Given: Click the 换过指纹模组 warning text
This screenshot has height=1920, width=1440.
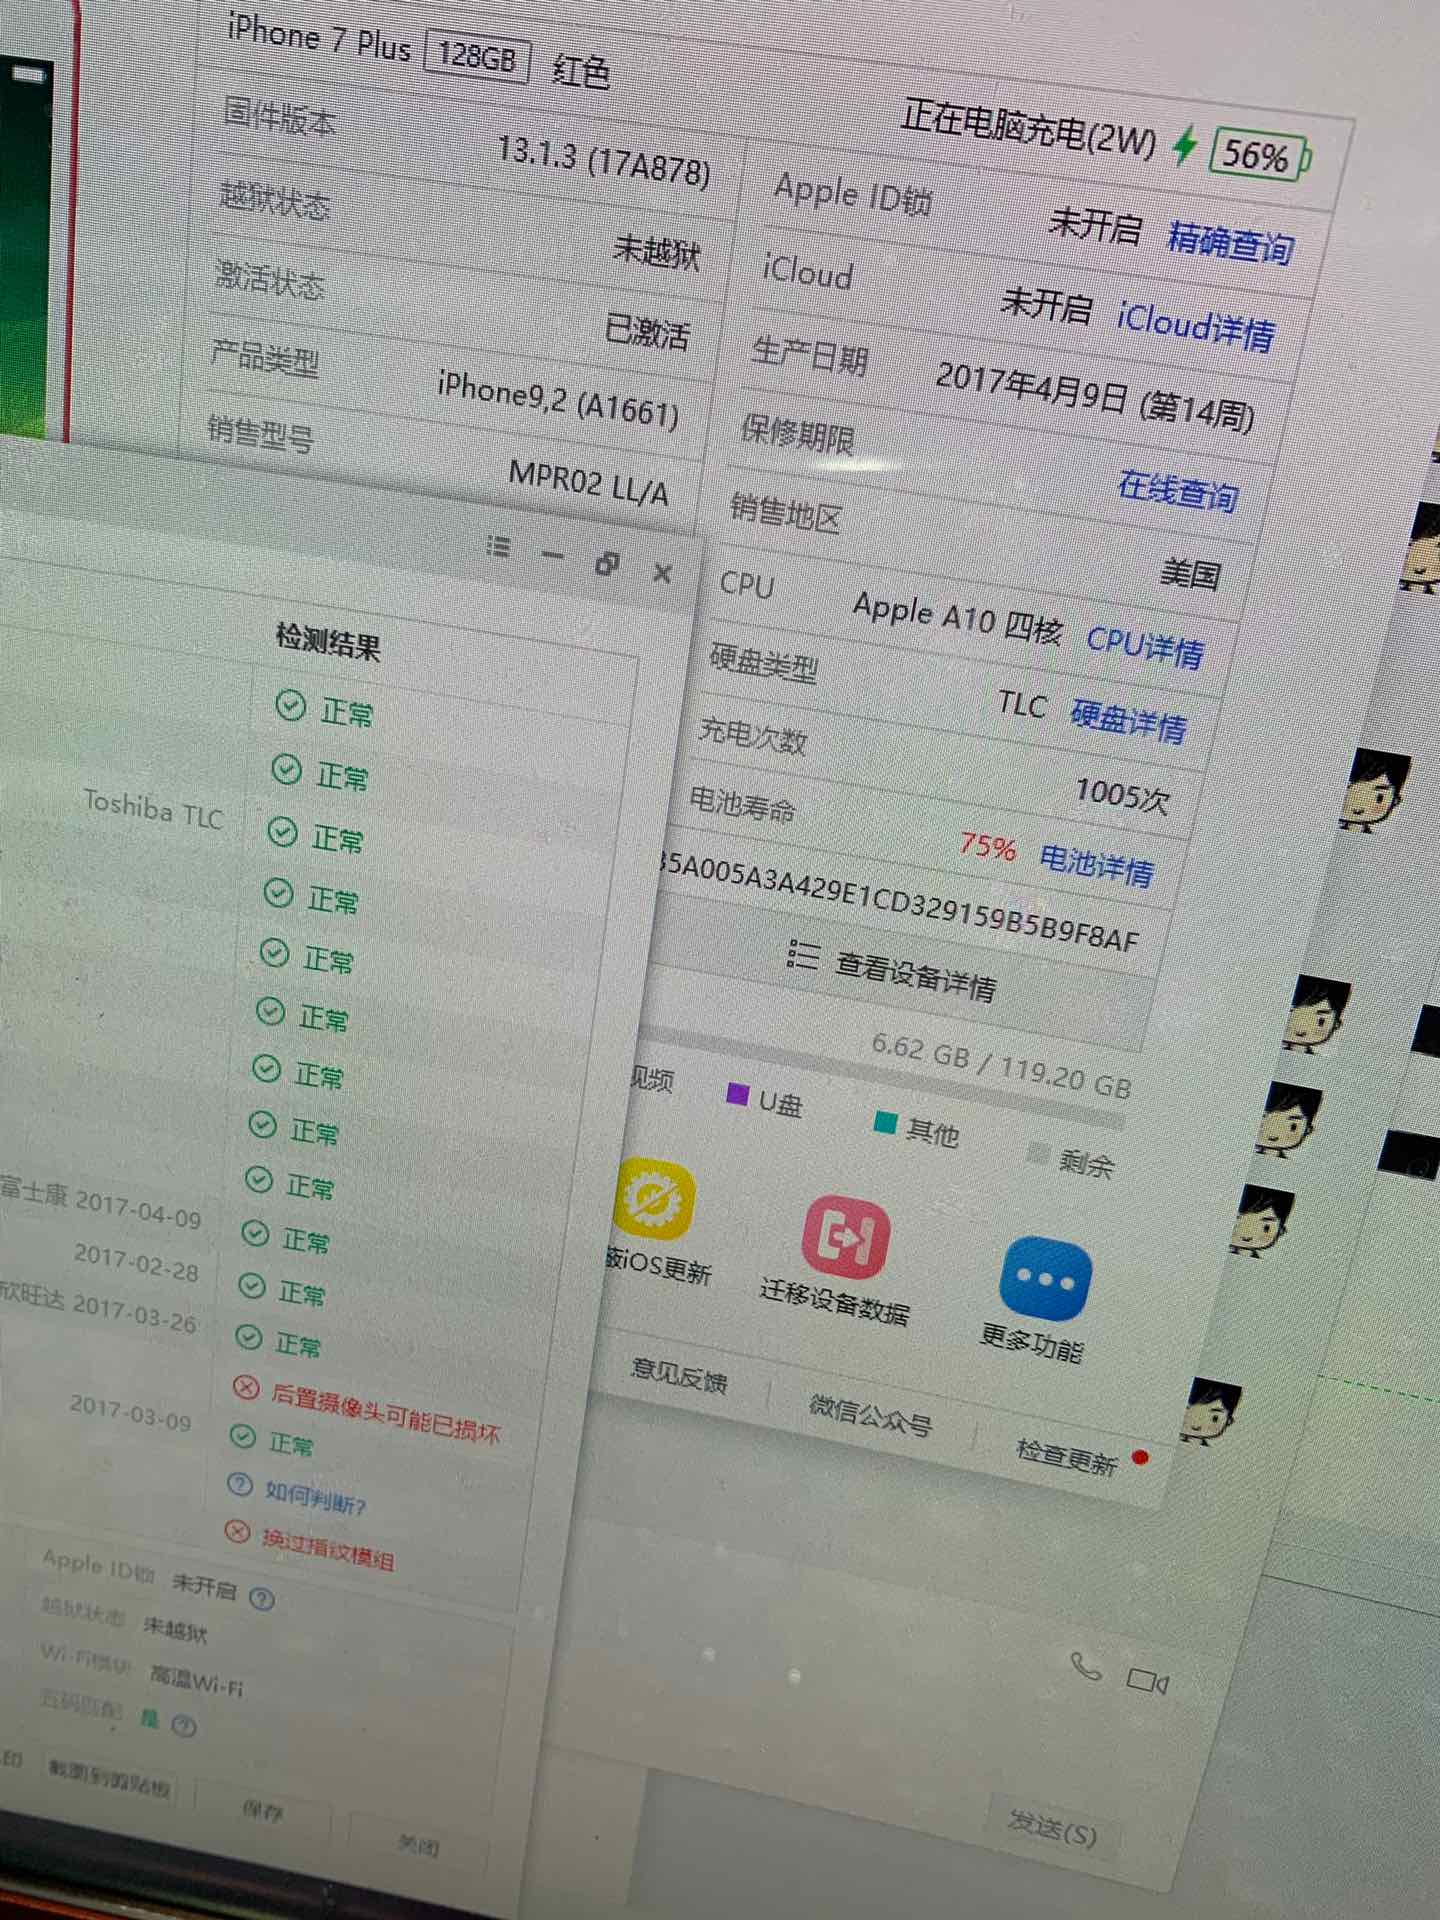Looking at the screenshot, I should coord(328,1550).
